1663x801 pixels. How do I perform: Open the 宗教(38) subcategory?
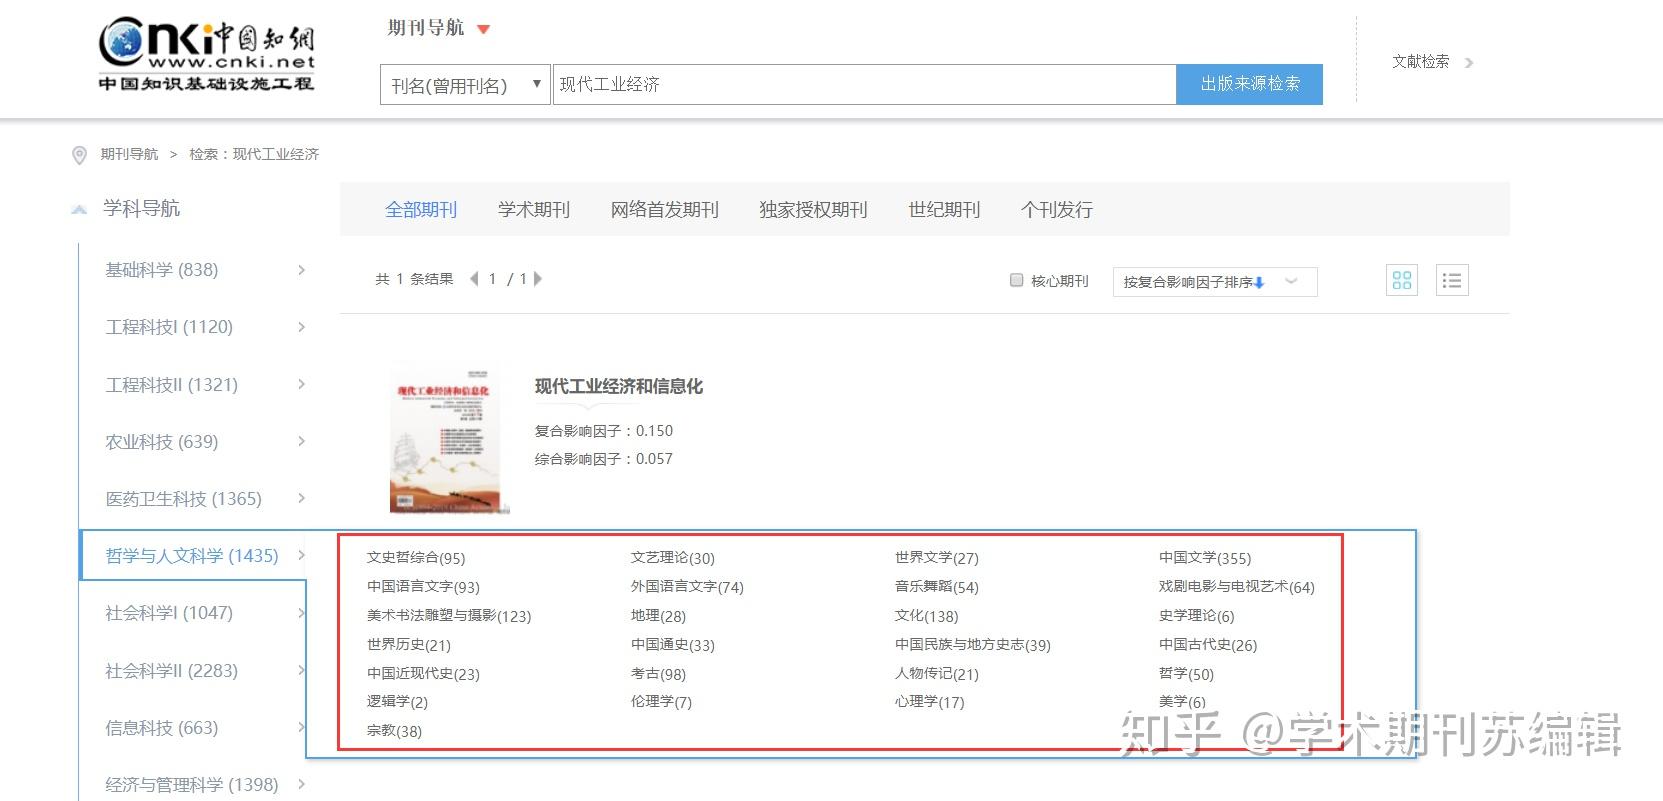(394, 731)
